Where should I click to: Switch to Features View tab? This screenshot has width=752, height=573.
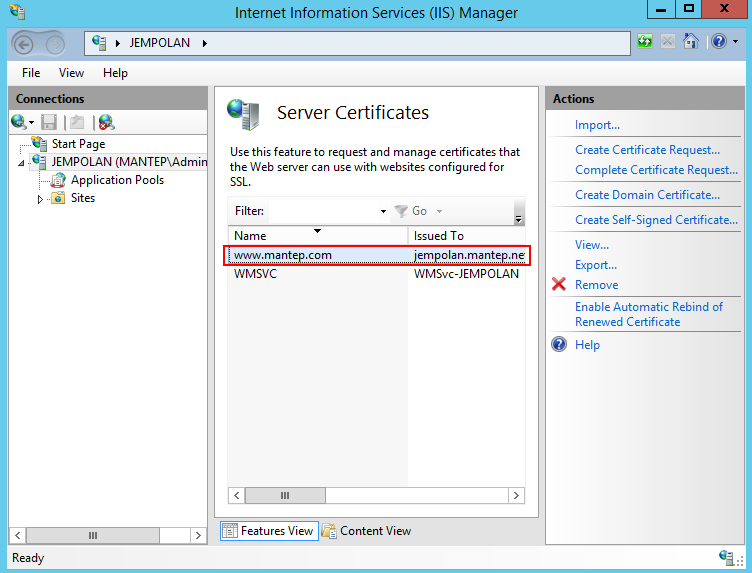pyautogui.click(x=269, y=531)
